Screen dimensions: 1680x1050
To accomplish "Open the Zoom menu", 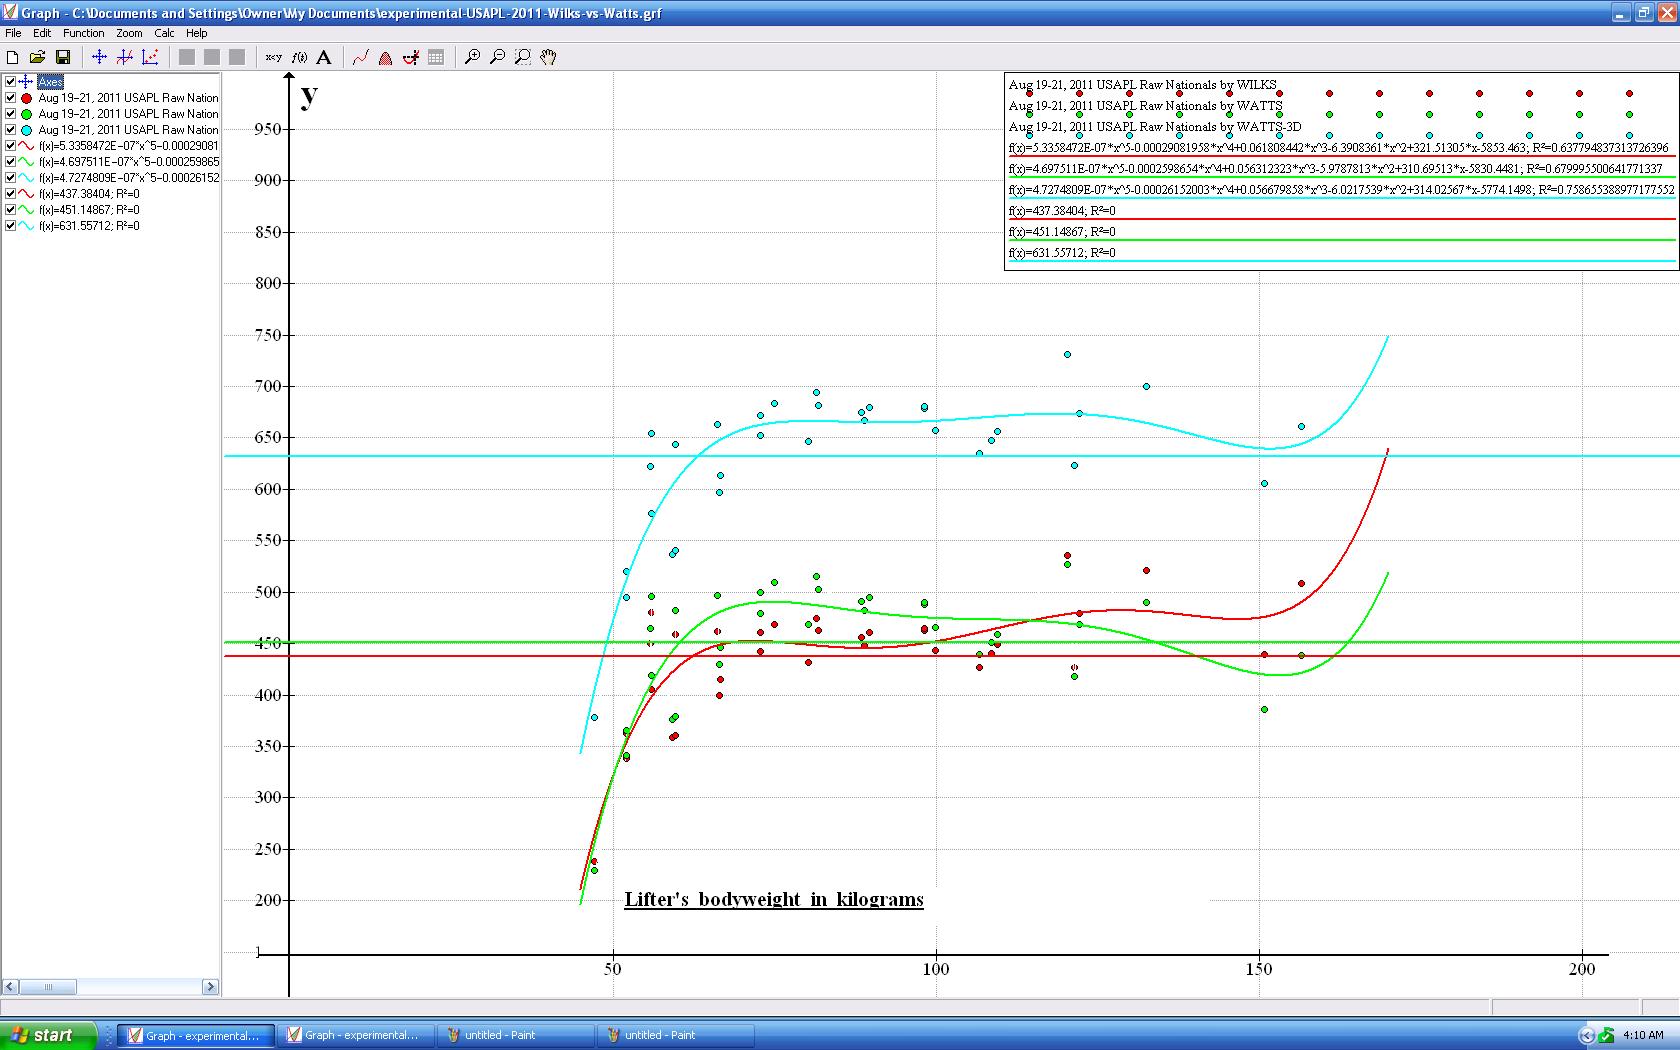I will 129,33.
